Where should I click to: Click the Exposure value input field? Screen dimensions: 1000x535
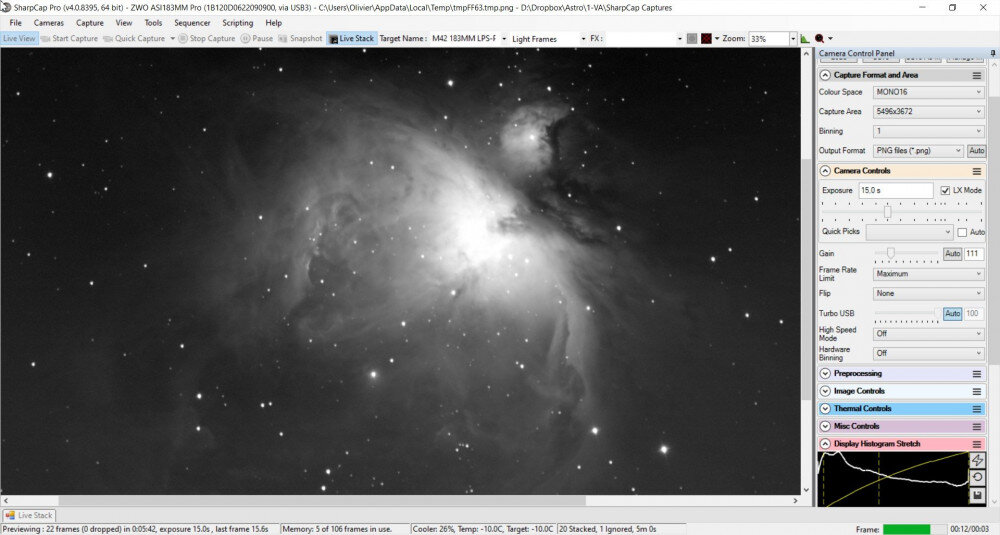coord(894,190)
